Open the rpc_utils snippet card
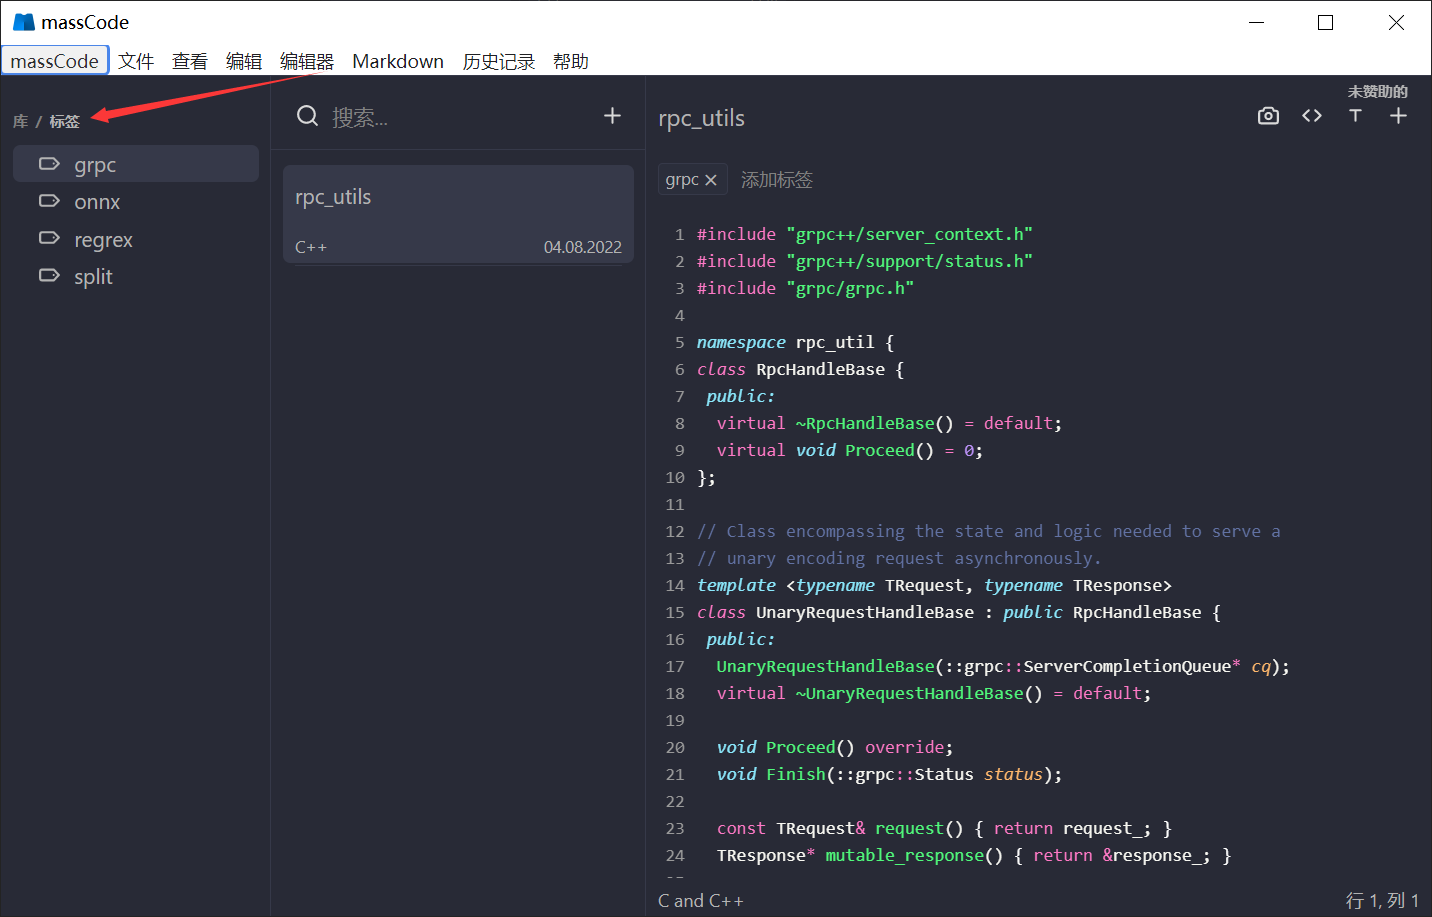The height and width of the screenshot is (917, 1432). [x=458, y=214]
